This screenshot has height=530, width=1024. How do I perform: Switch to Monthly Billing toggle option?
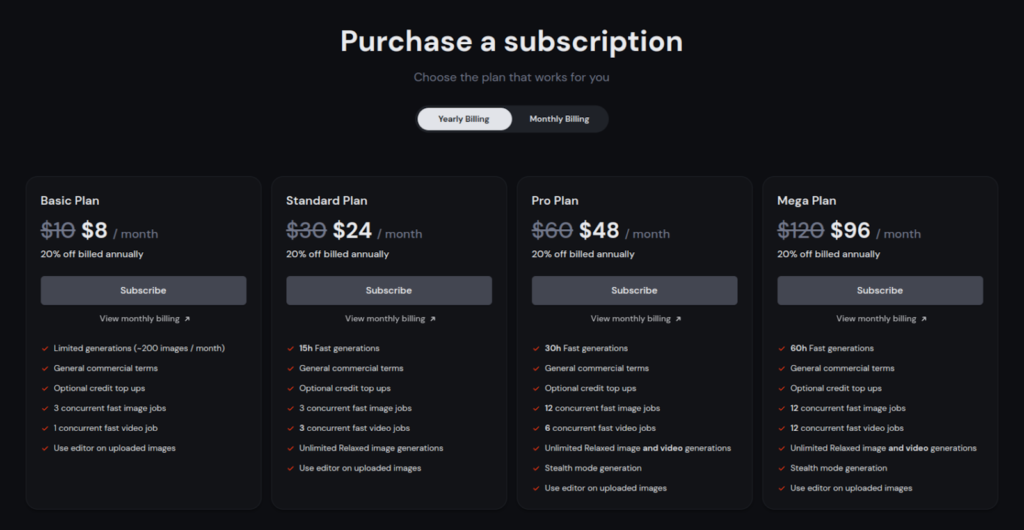click(559, 119)
